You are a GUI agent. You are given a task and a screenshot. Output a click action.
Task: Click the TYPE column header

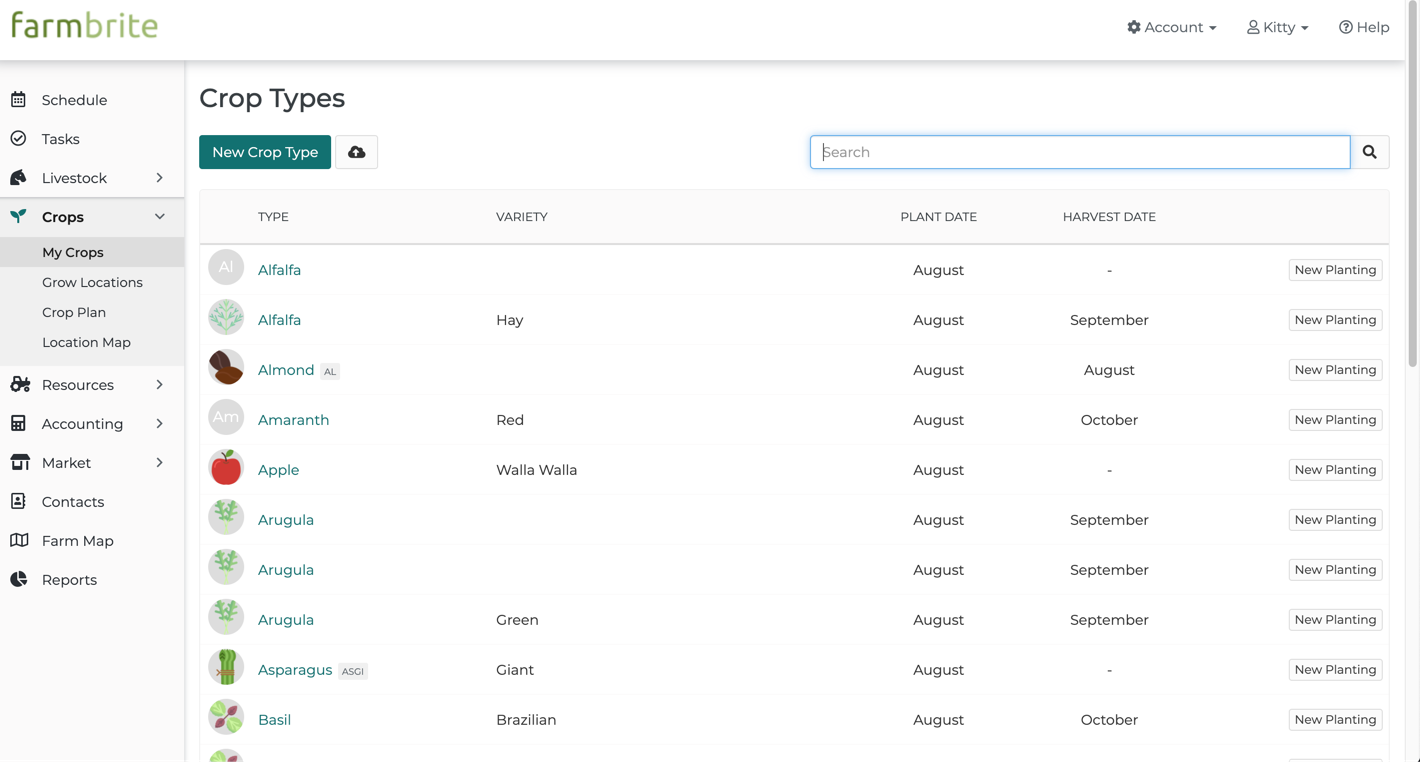pos(273,217)
